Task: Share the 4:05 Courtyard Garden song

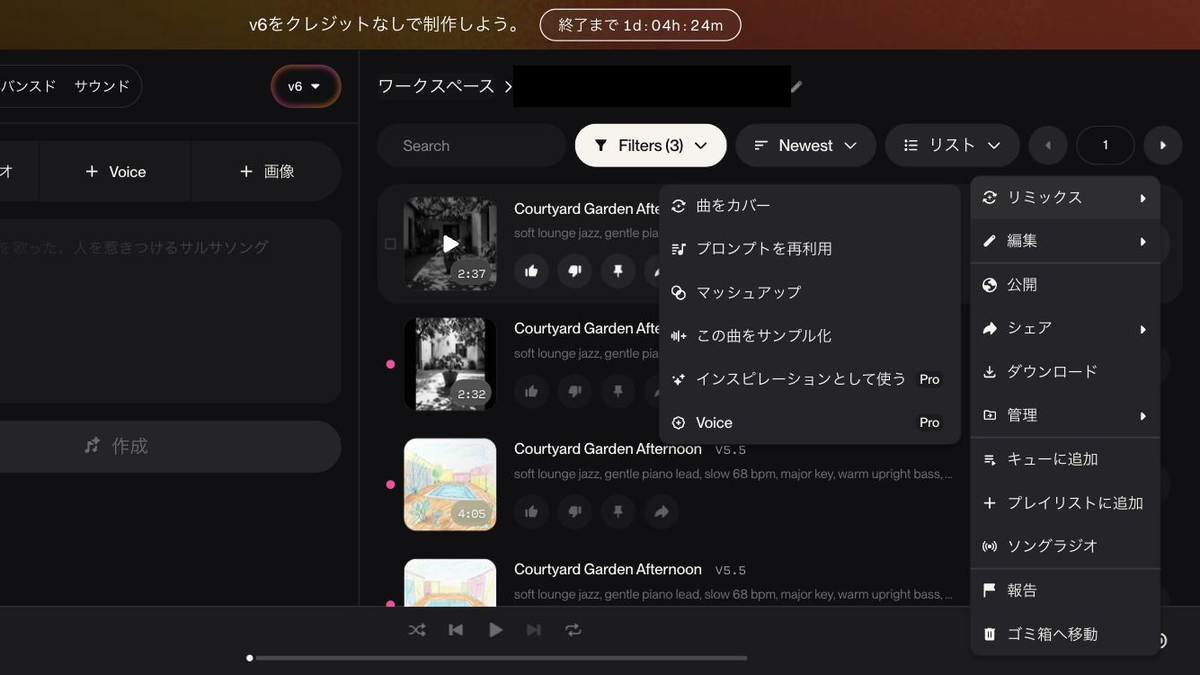Action: (661, 512)
